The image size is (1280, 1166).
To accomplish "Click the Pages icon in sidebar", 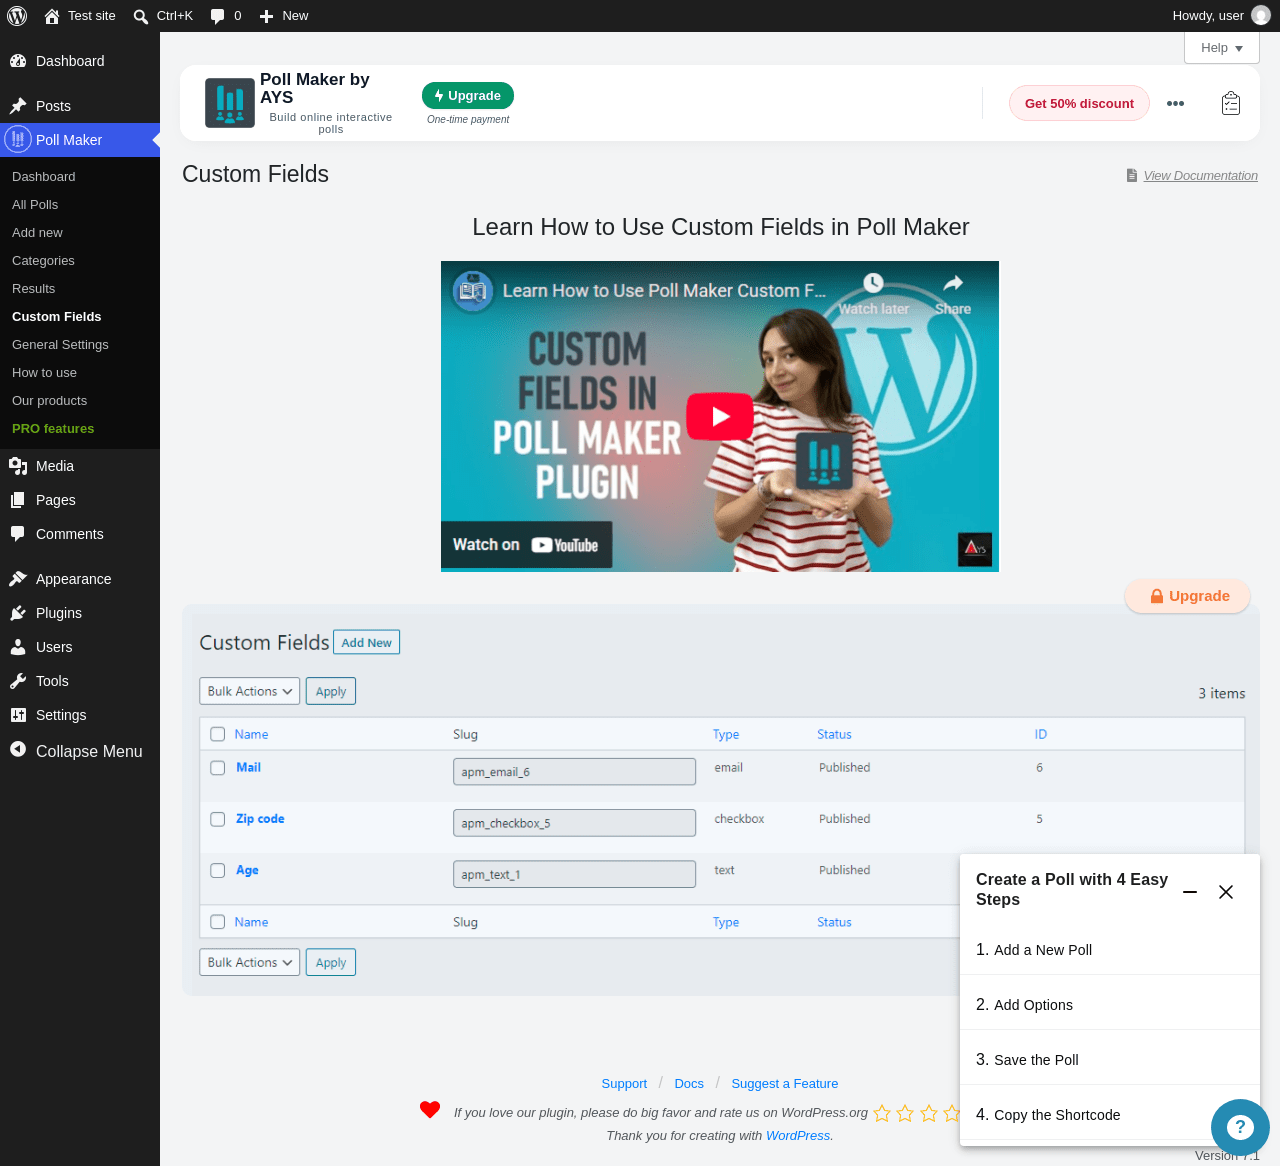I will point(18,500).
